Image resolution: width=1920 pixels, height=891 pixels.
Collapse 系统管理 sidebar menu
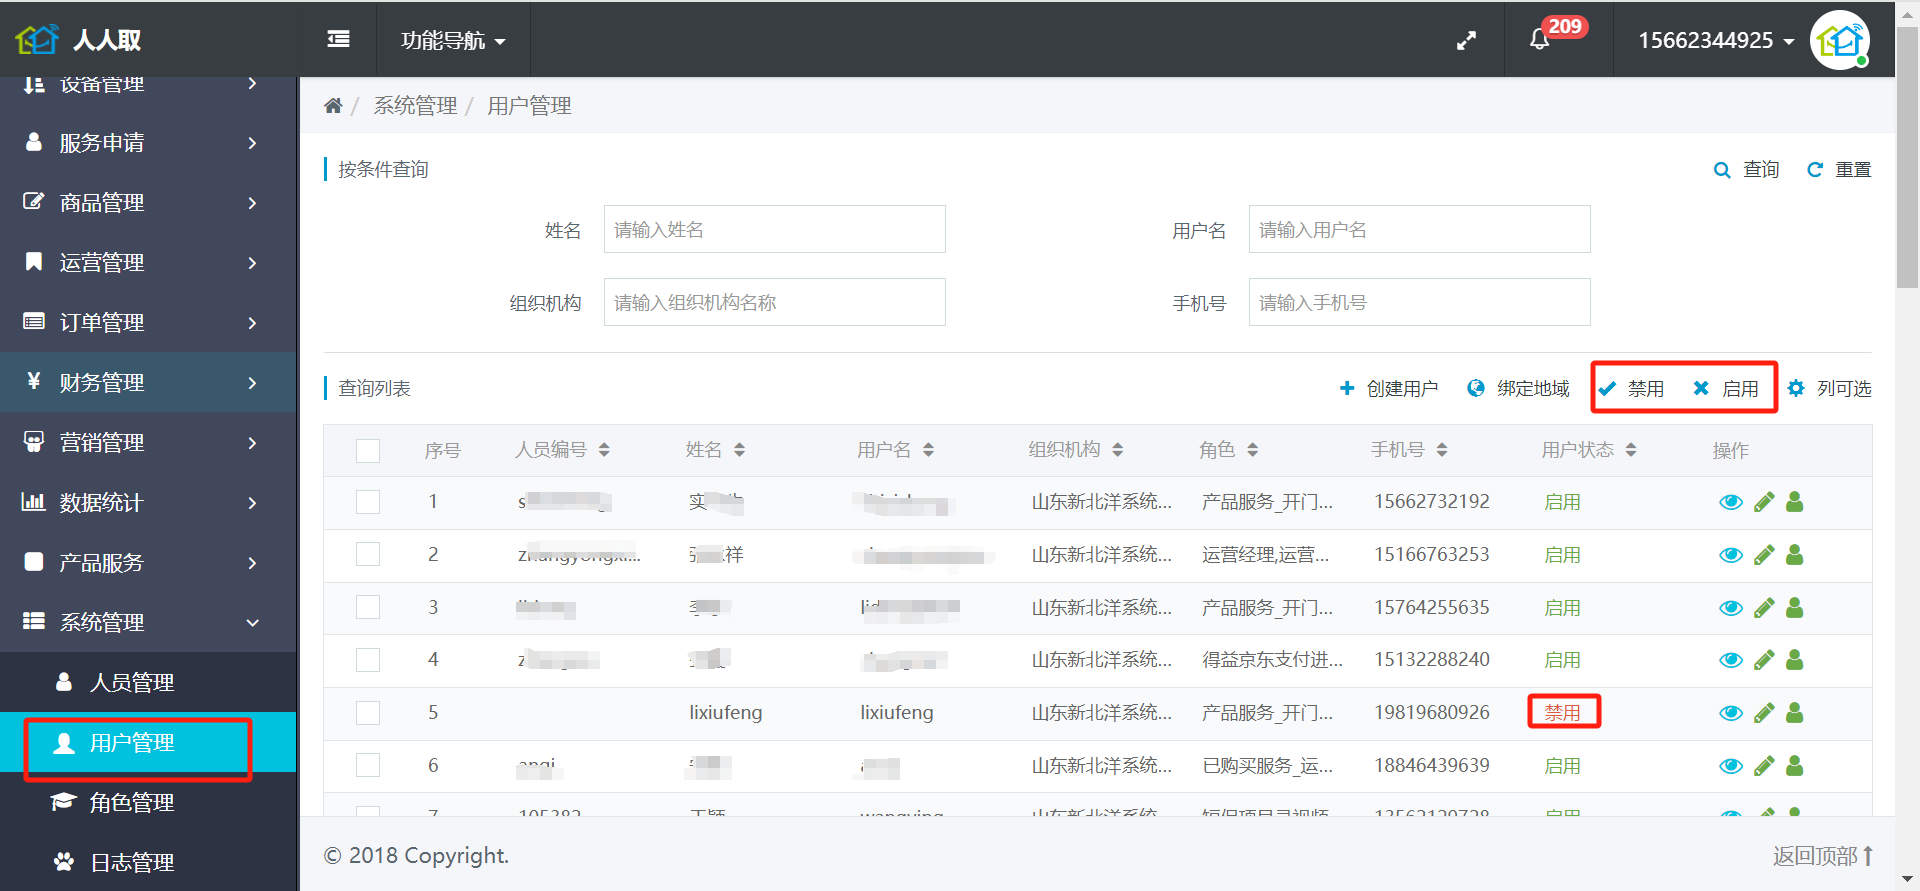pyautogui.click(x=148, y=622)
